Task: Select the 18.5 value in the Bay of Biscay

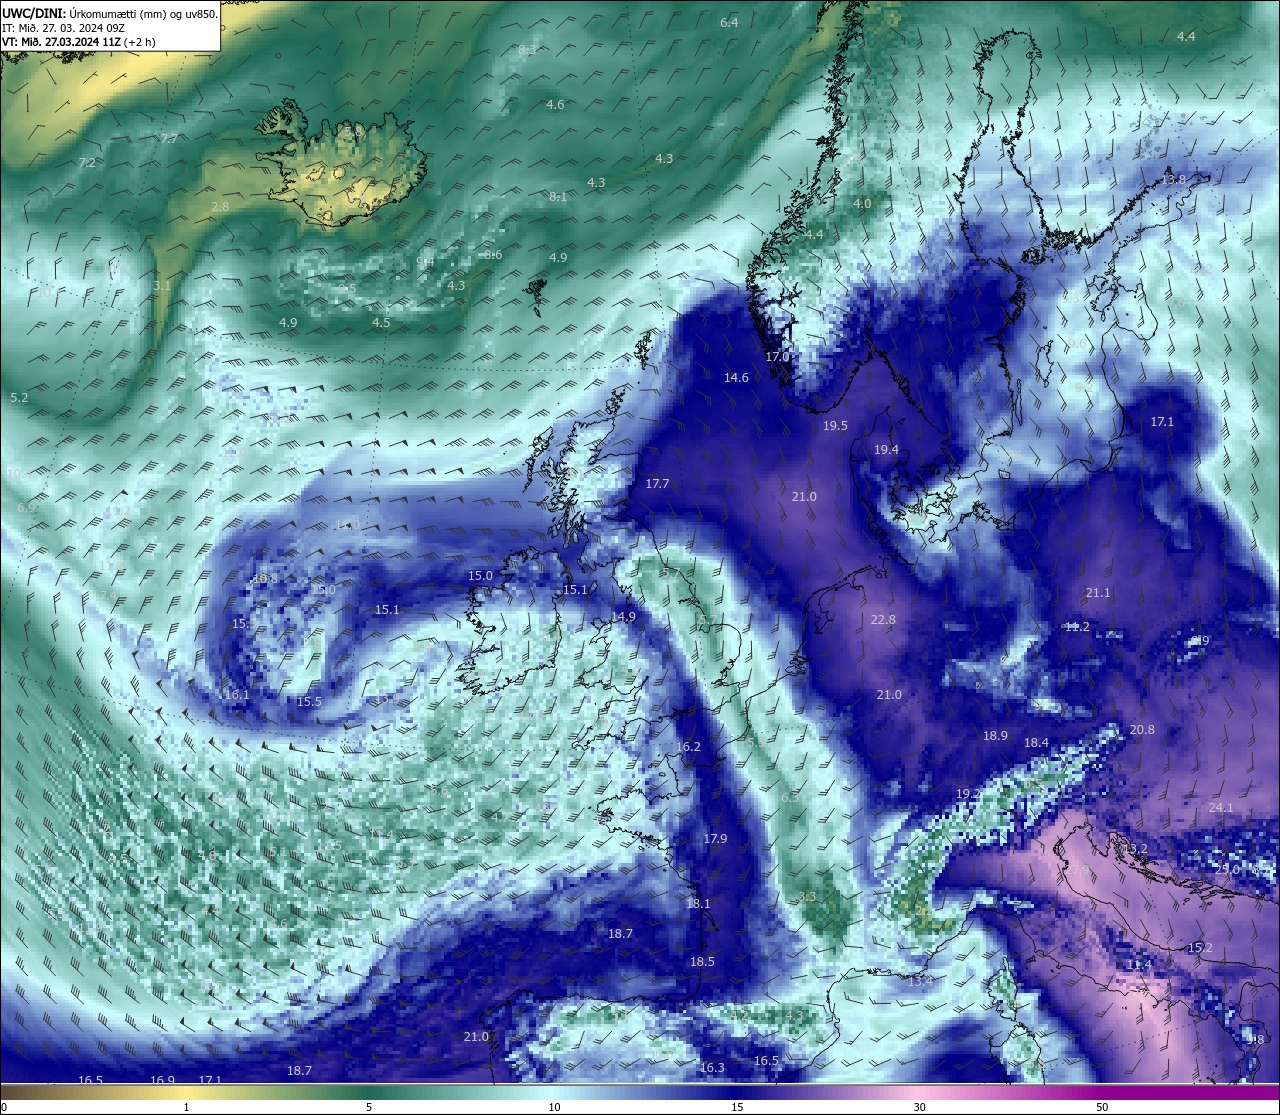Action: point(702,962)
